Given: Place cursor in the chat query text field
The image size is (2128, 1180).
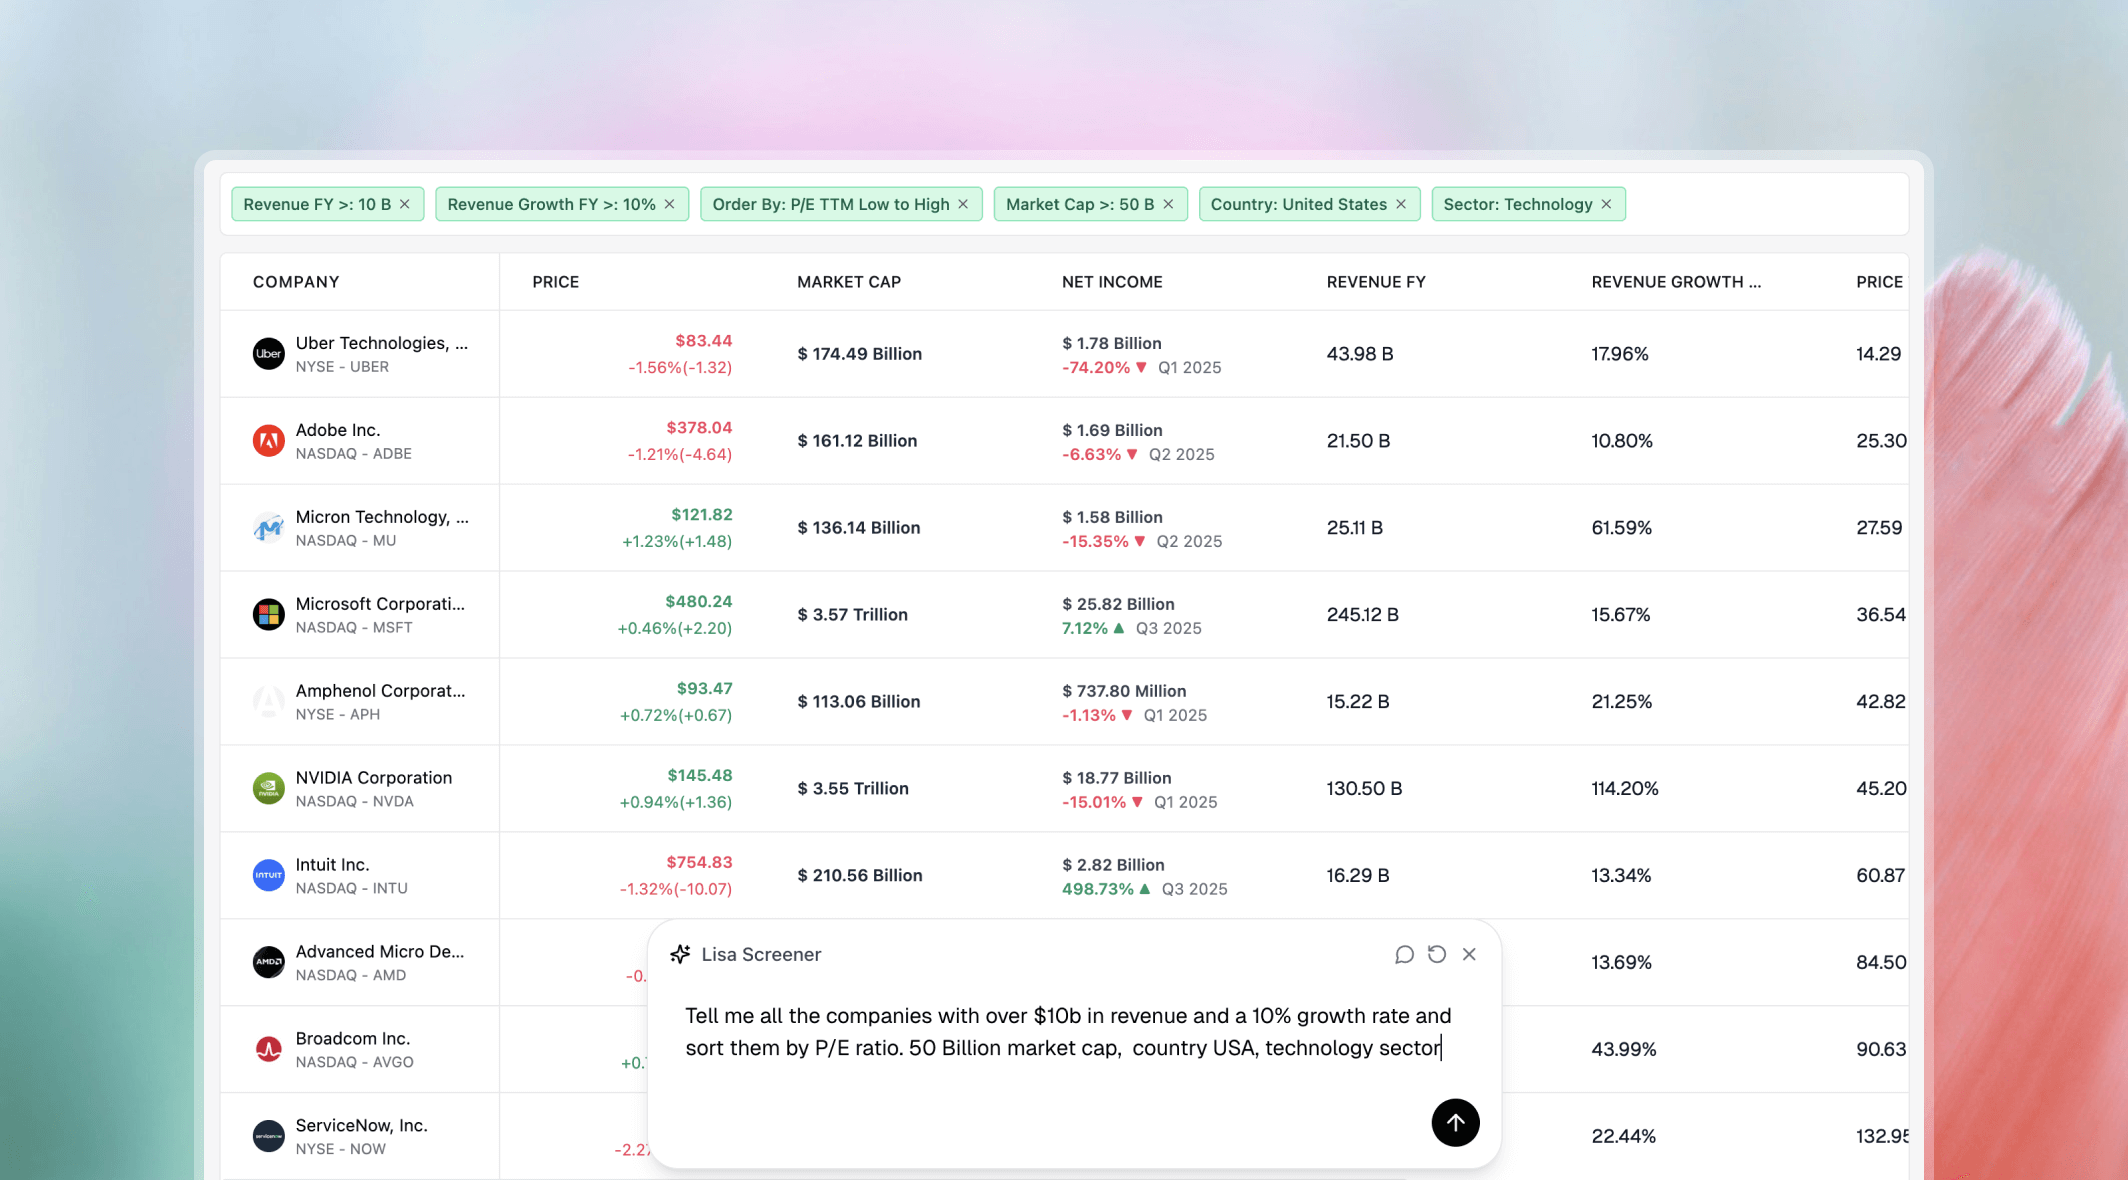Looking at the screenshot, I should click(x=1060, y=1031).
